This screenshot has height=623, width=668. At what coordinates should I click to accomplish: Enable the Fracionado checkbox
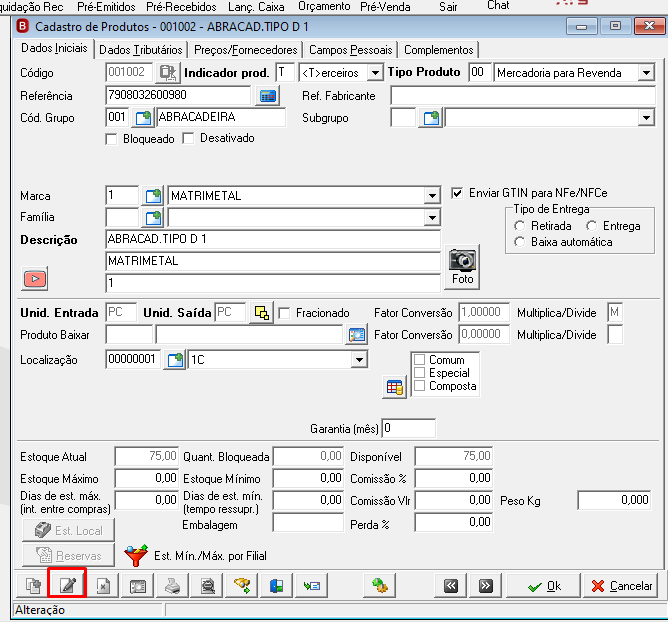[284, 313]
